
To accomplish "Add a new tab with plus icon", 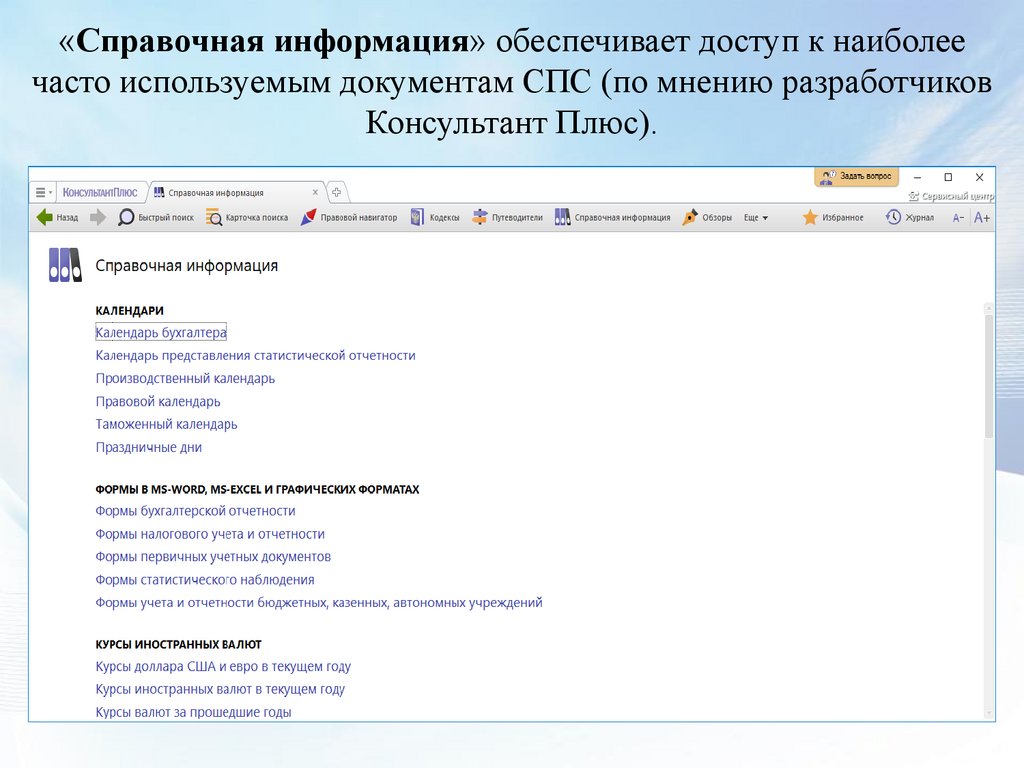I will click(336, 192).
